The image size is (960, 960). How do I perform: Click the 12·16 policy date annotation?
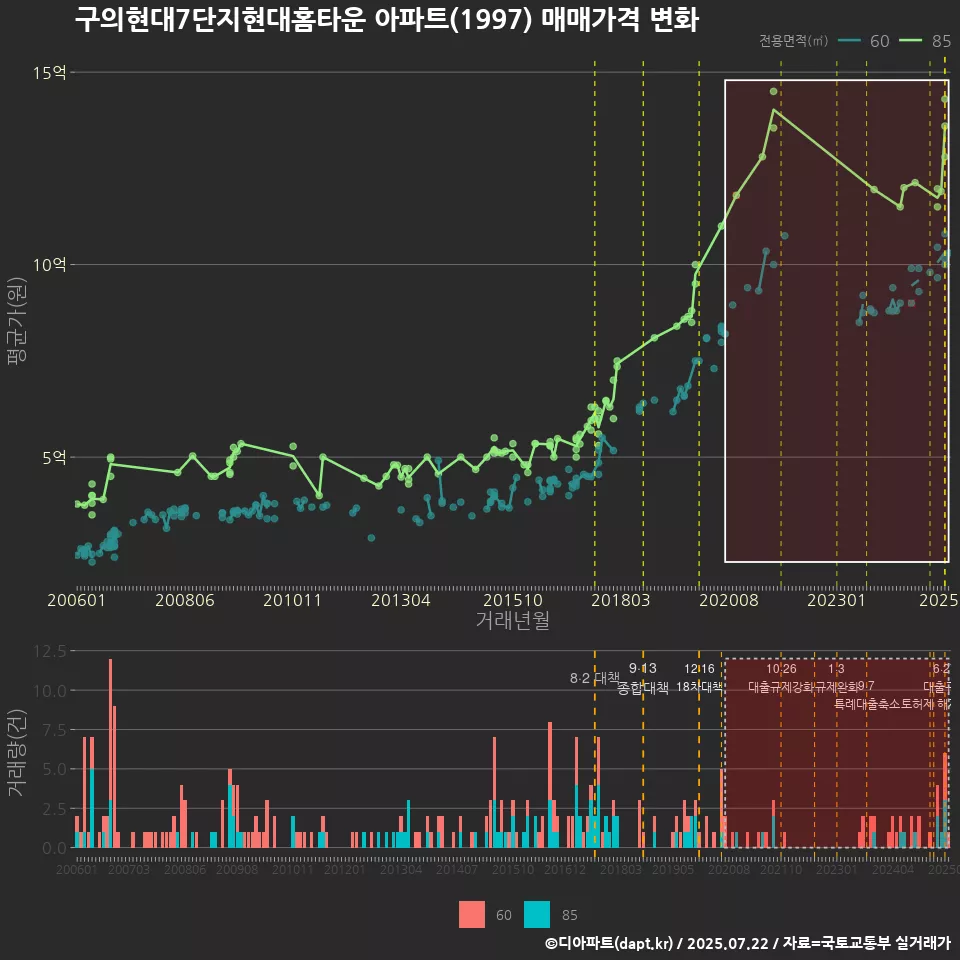pyautogui.click(x=699, y=669)
